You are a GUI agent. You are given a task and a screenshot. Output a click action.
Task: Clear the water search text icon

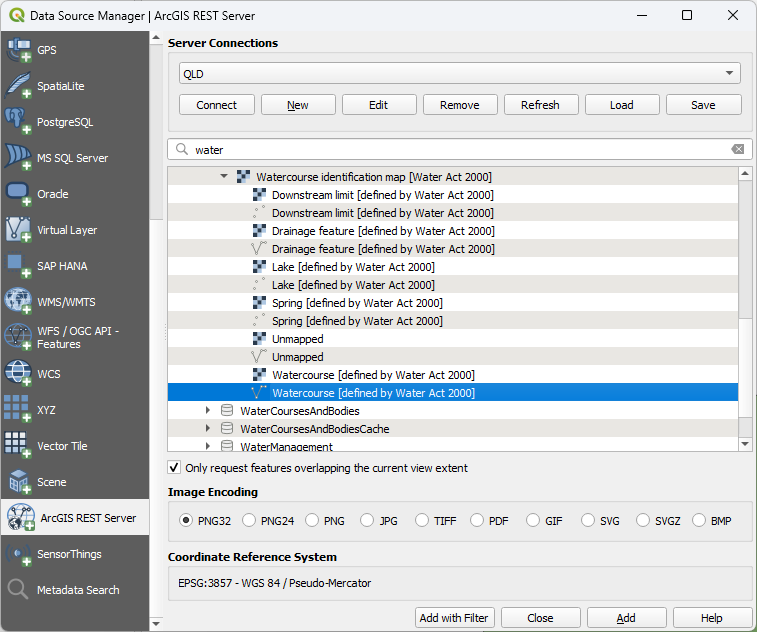point(737,149)
